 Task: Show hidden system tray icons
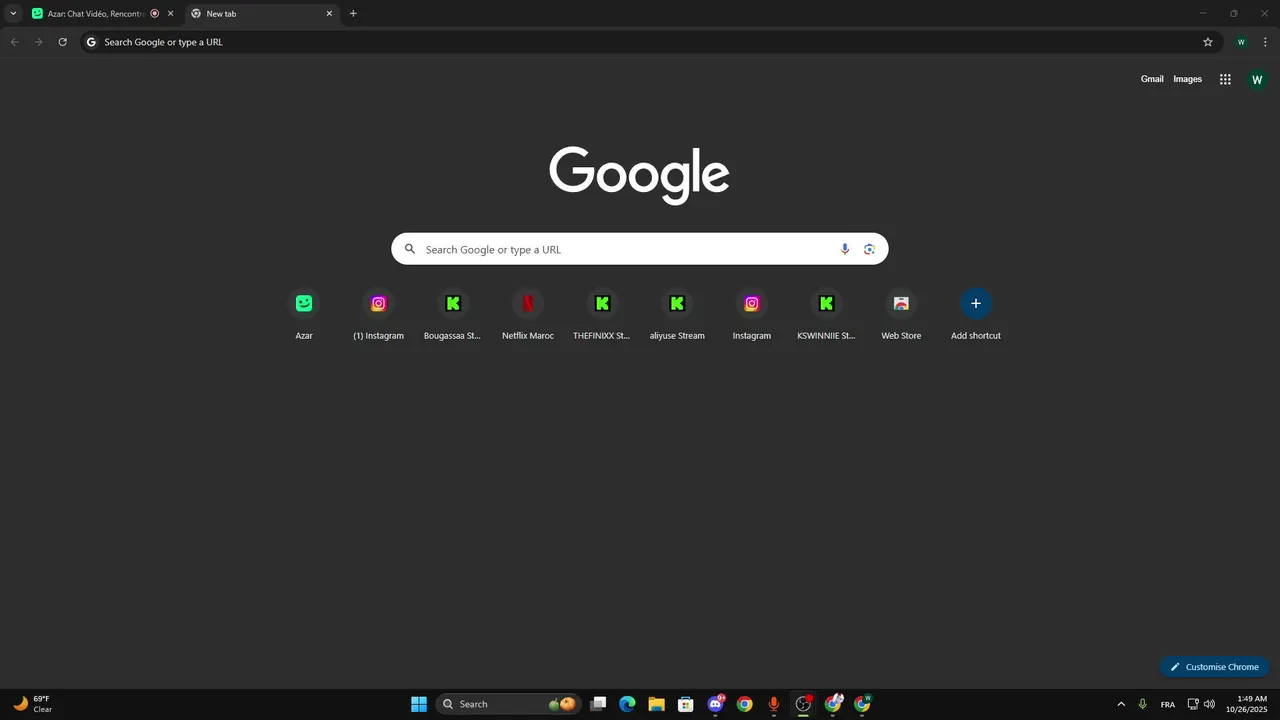pos(1121,704)
